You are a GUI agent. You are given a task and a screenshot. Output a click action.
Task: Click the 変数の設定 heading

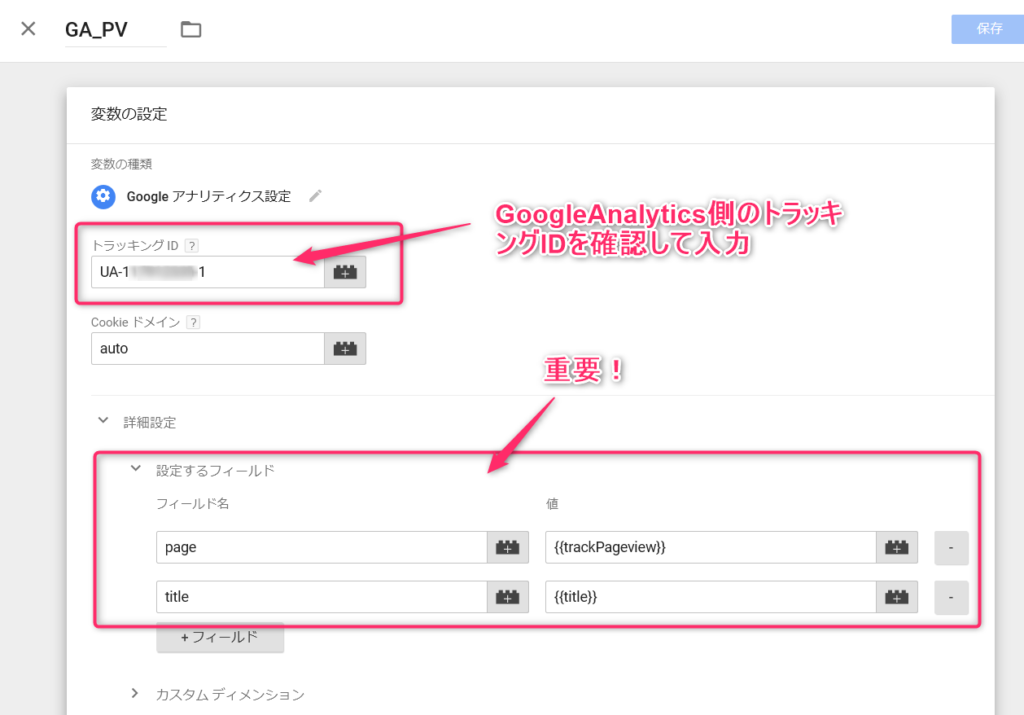(129, 114)
